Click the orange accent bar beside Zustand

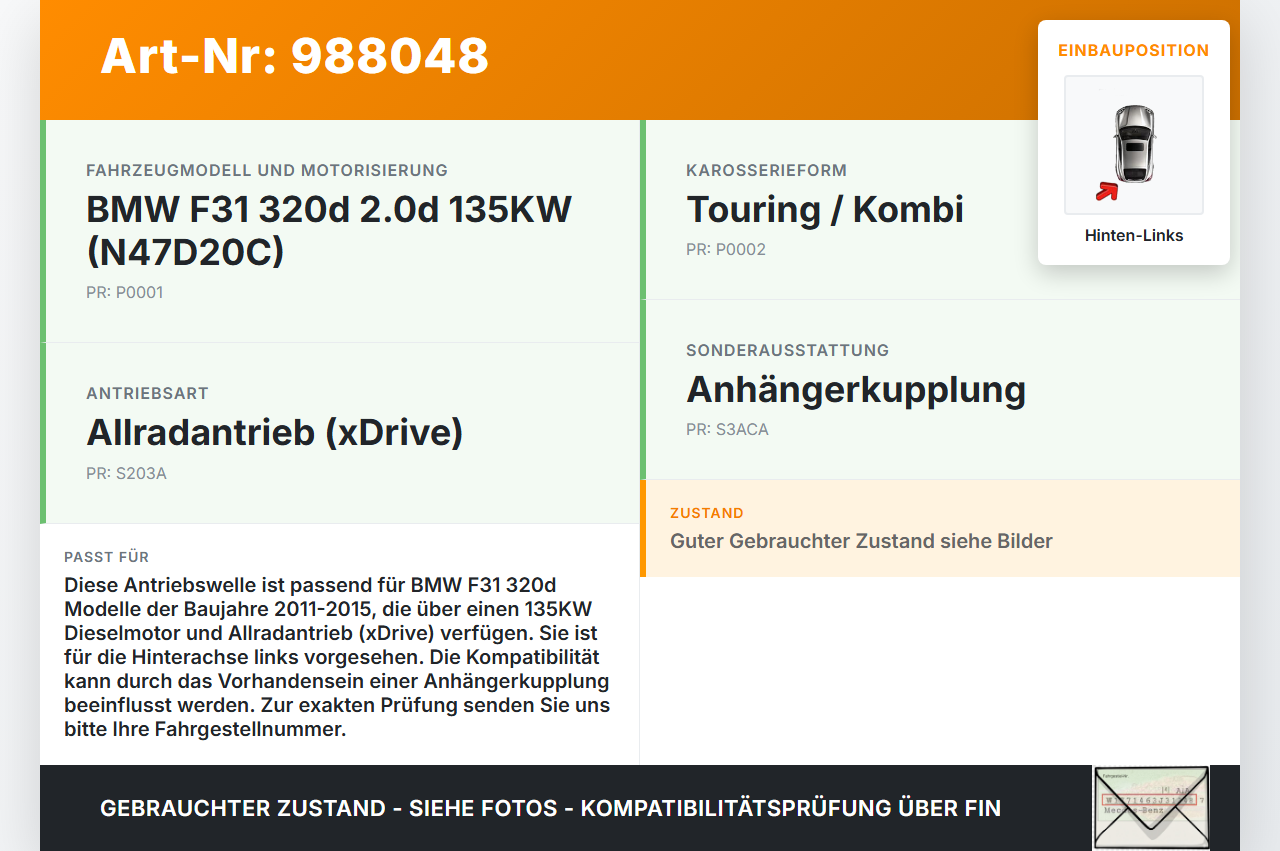643,529
